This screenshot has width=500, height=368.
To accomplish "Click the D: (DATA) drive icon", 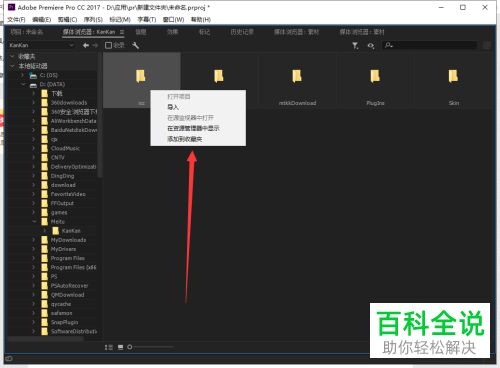I will [x=33, y=85].
